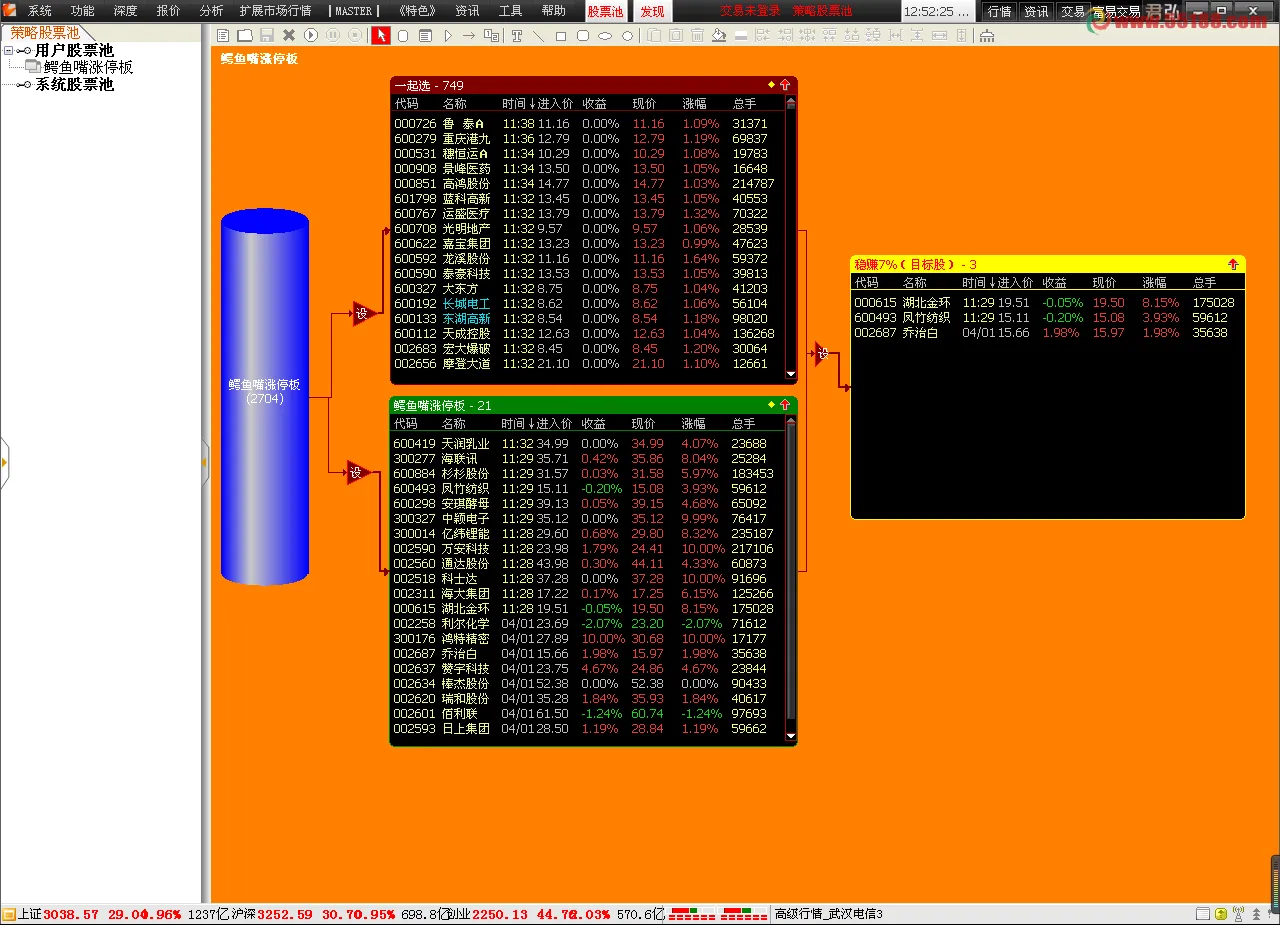Viewport: 1280px width, 925px height.
Task: Select the 天润乳业 row in 鳄鱼嘴涨停板 list
Action: tap(588, 443)
